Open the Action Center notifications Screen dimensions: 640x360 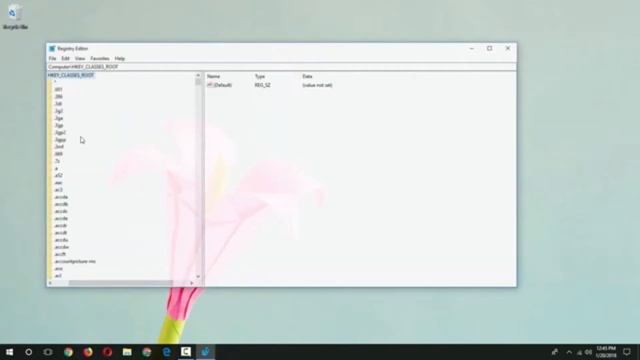[627, 352]
